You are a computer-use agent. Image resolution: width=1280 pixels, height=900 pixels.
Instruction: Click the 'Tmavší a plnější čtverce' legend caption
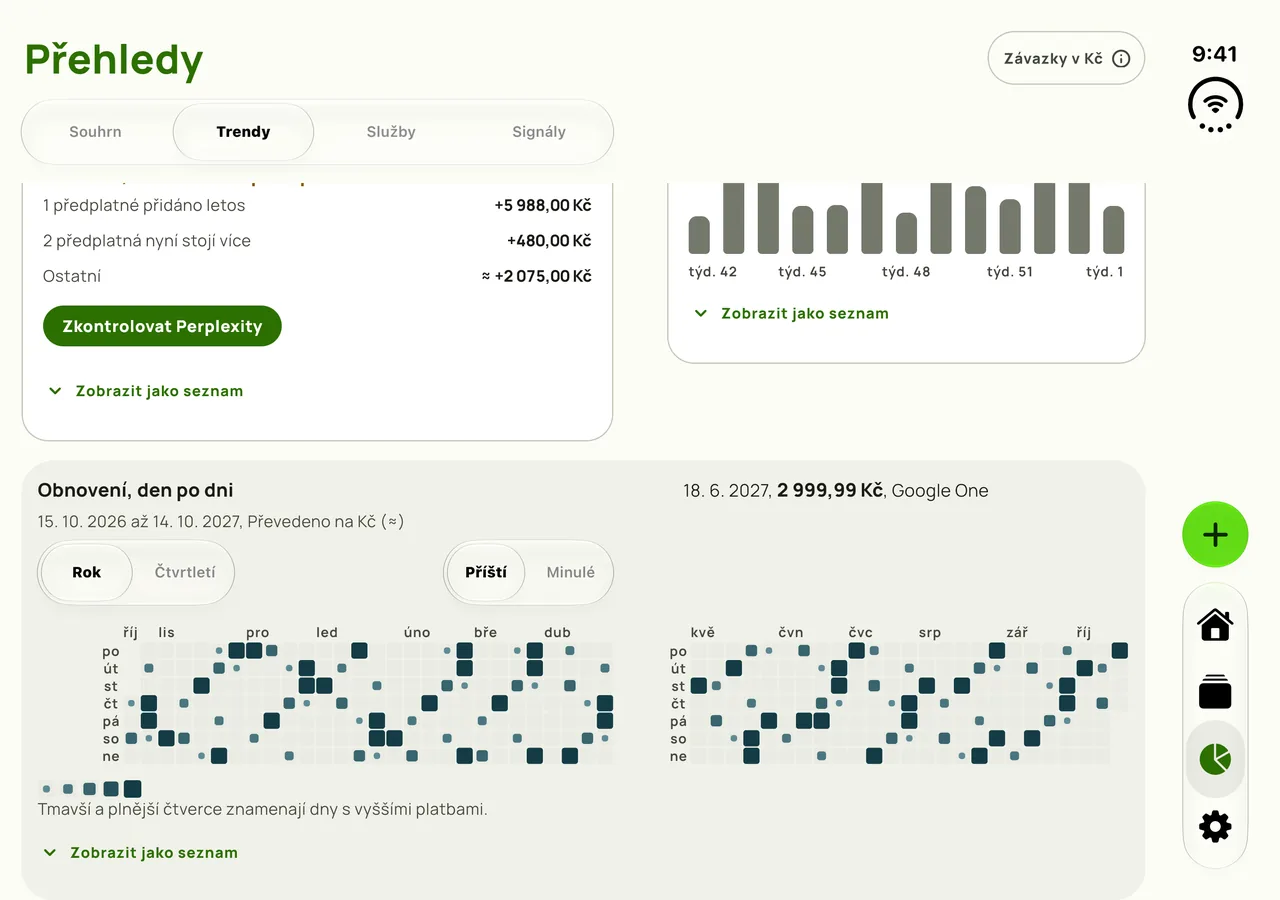coord(263,809)
